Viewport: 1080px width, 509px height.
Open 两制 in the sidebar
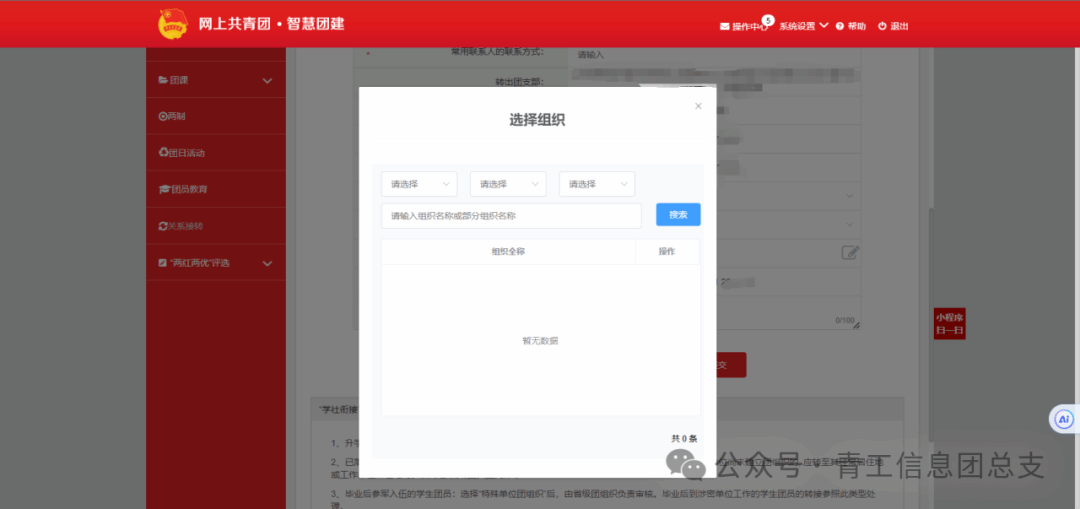172,116
